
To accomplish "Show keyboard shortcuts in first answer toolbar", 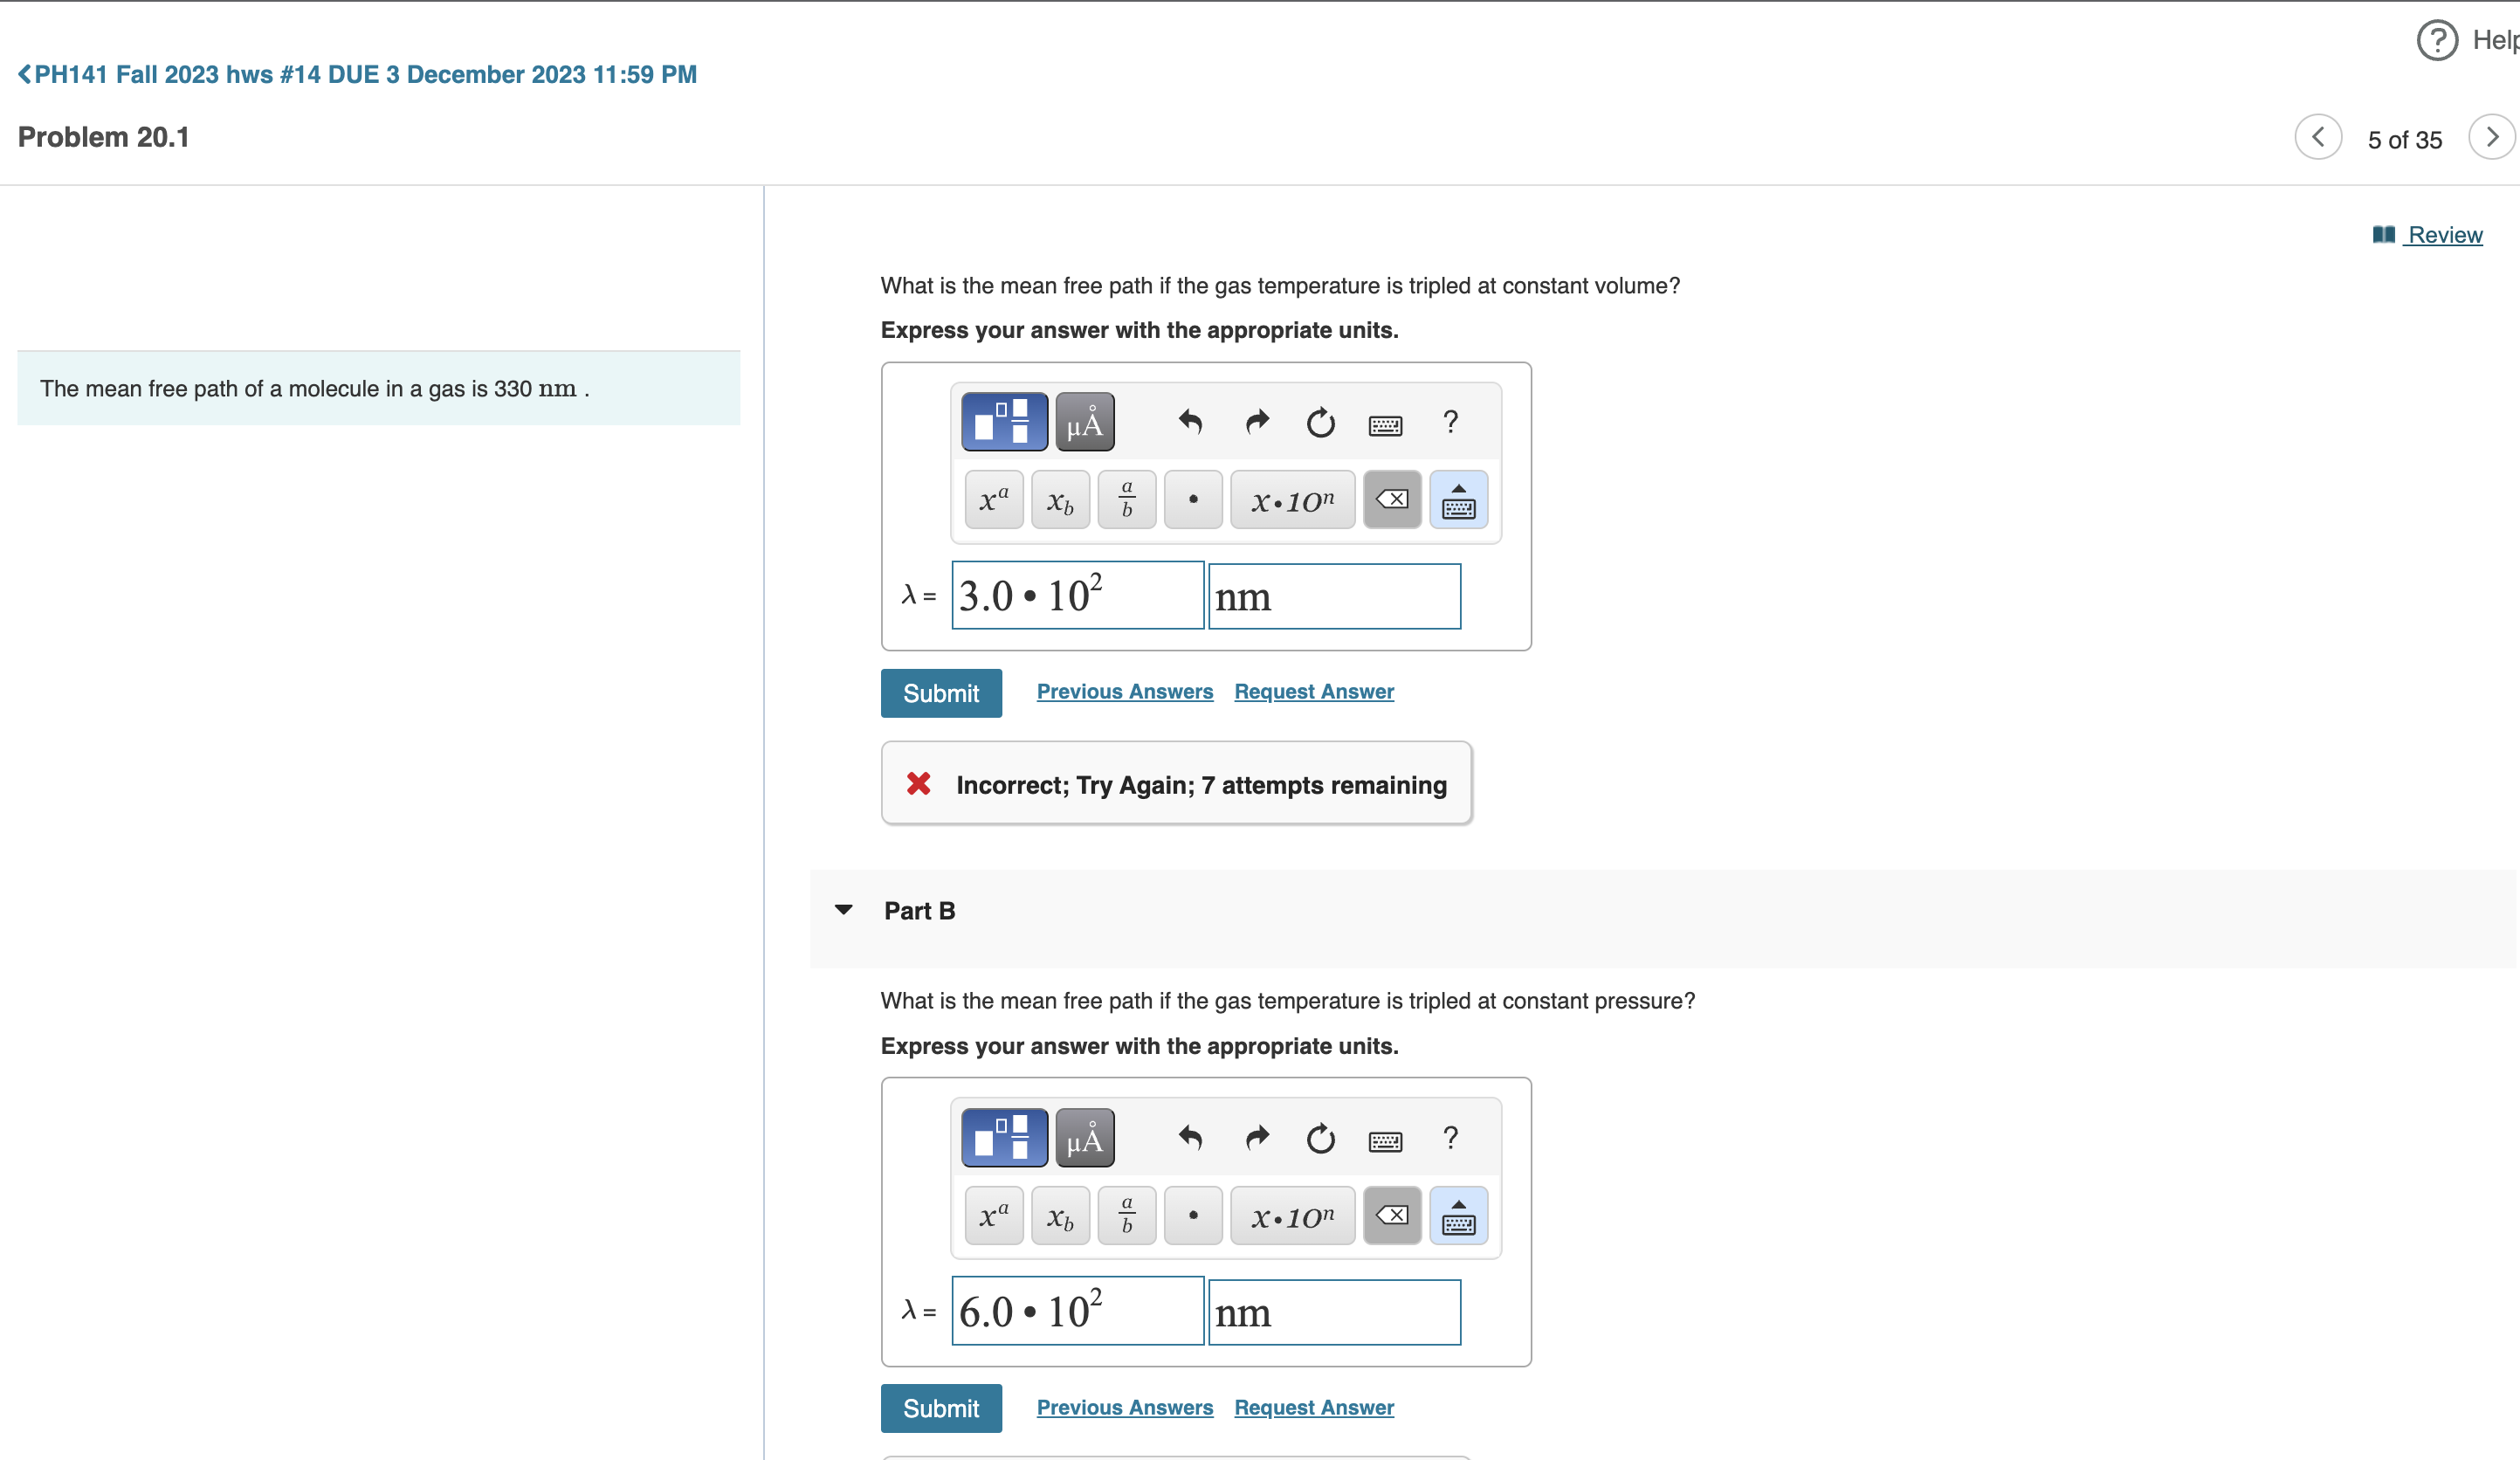I will [x=1385, y=425].
